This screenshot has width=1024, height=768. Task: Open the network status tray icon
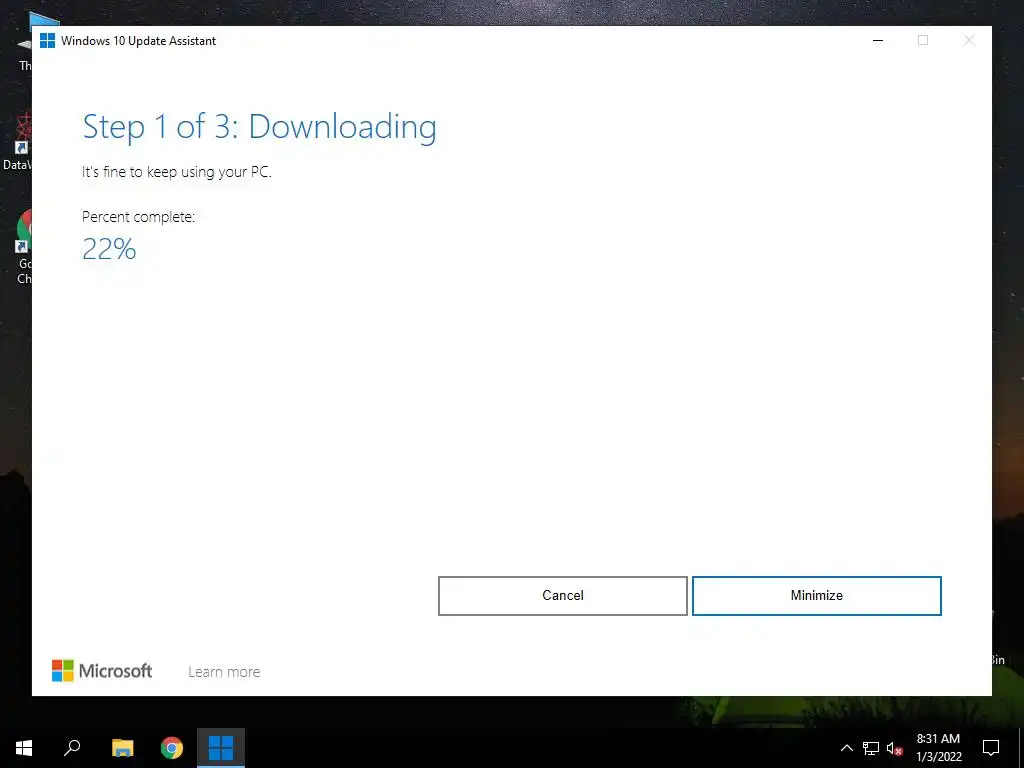[871, 748]
